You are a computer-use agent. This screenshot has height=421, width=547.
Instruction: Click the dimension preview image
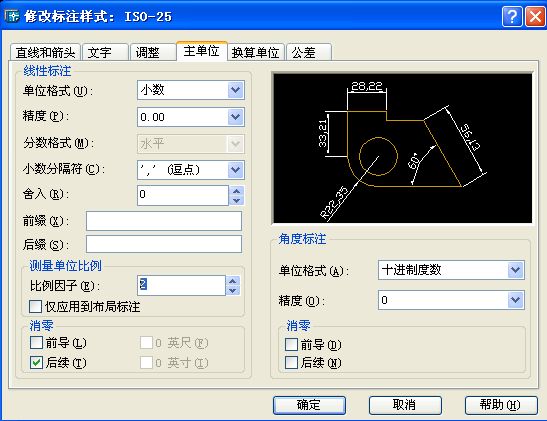[x=403, y=148]
